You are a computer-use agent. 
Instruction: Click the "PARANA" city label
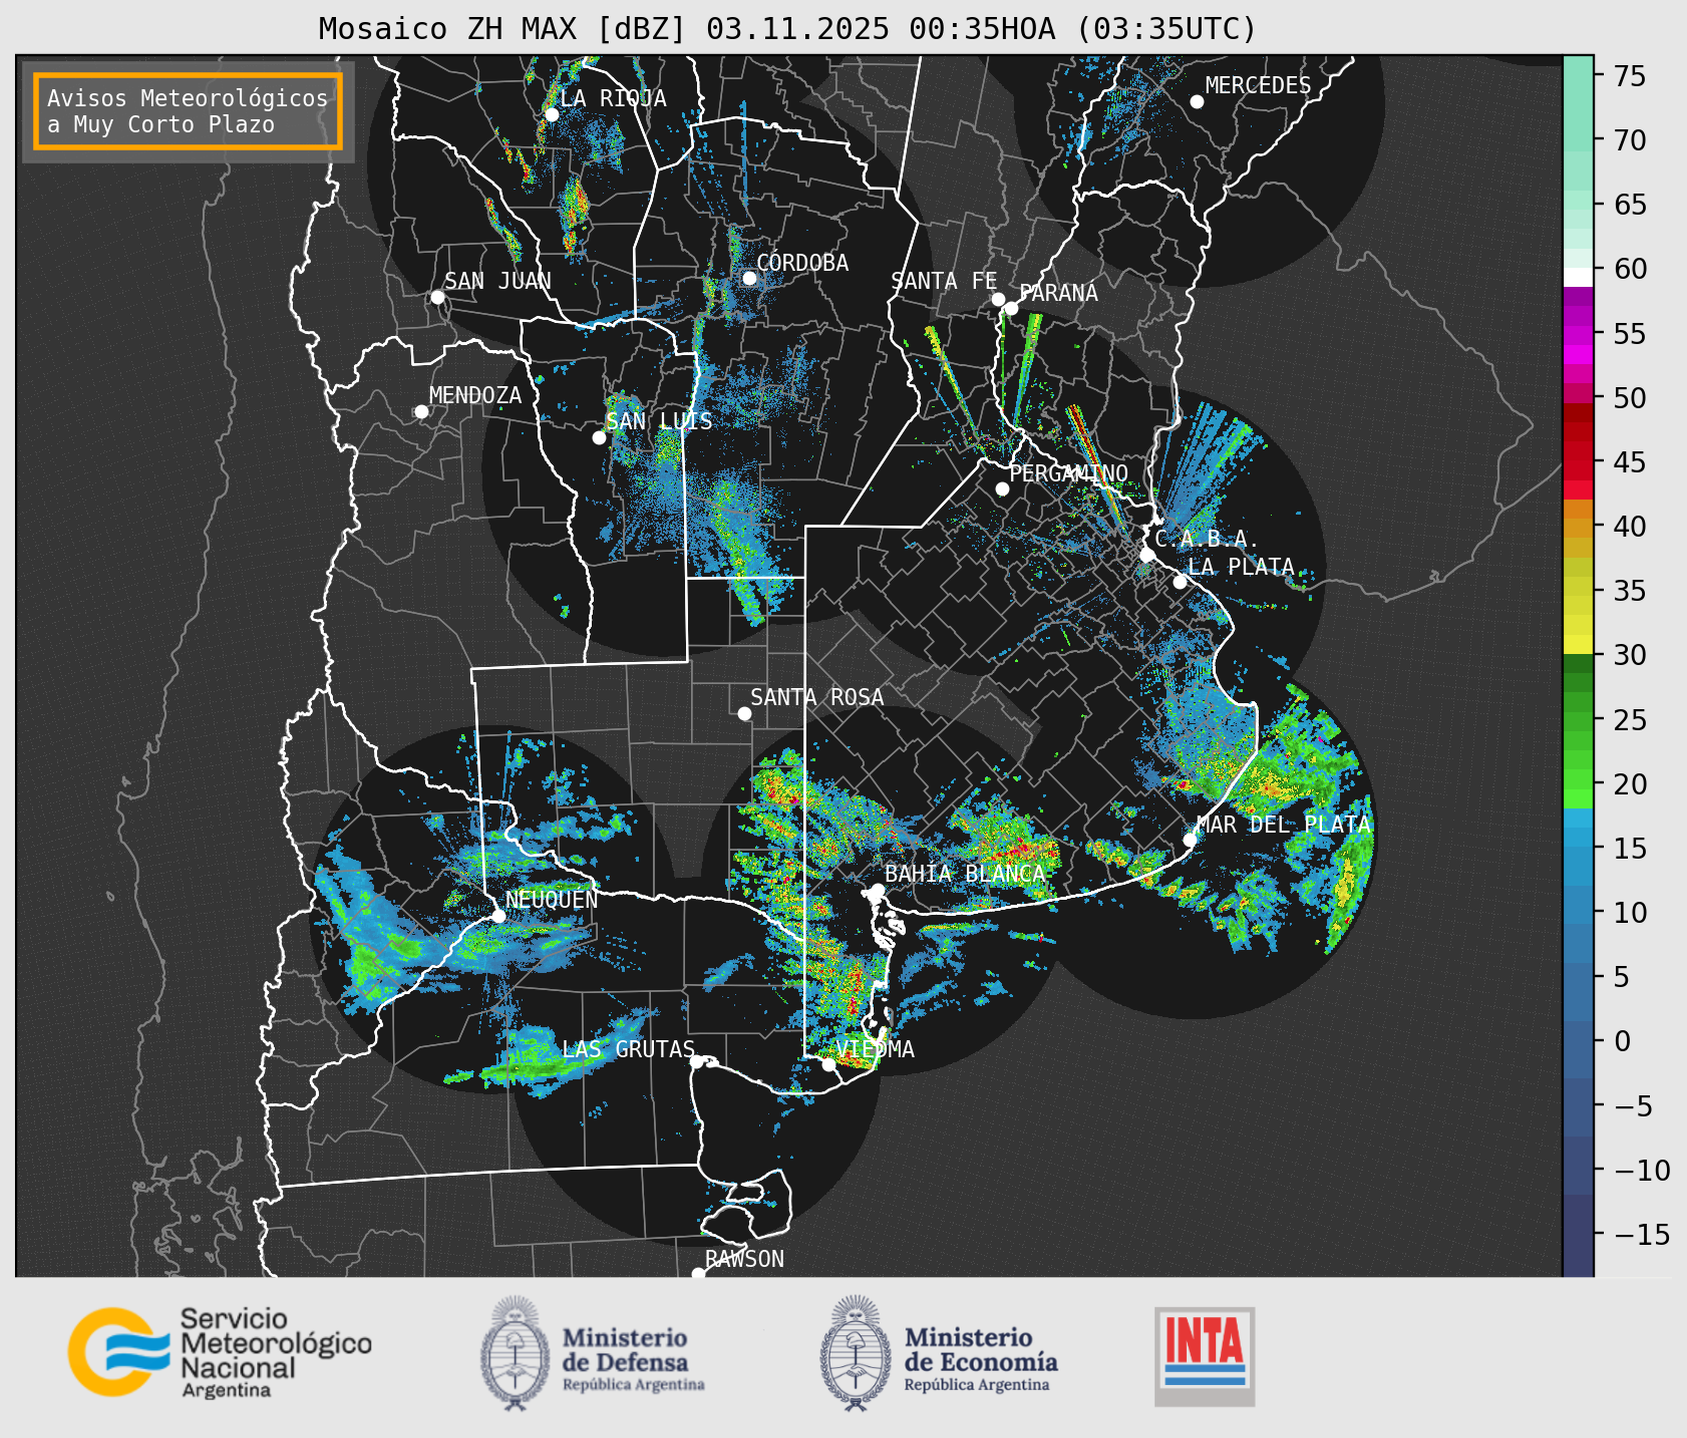coord(1058,293)
